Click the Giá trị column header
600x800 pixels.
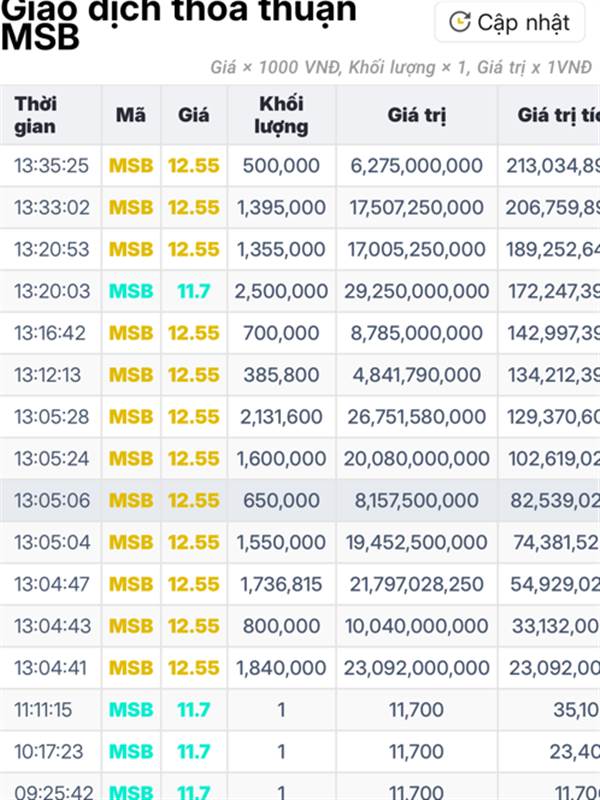(416, 115)
